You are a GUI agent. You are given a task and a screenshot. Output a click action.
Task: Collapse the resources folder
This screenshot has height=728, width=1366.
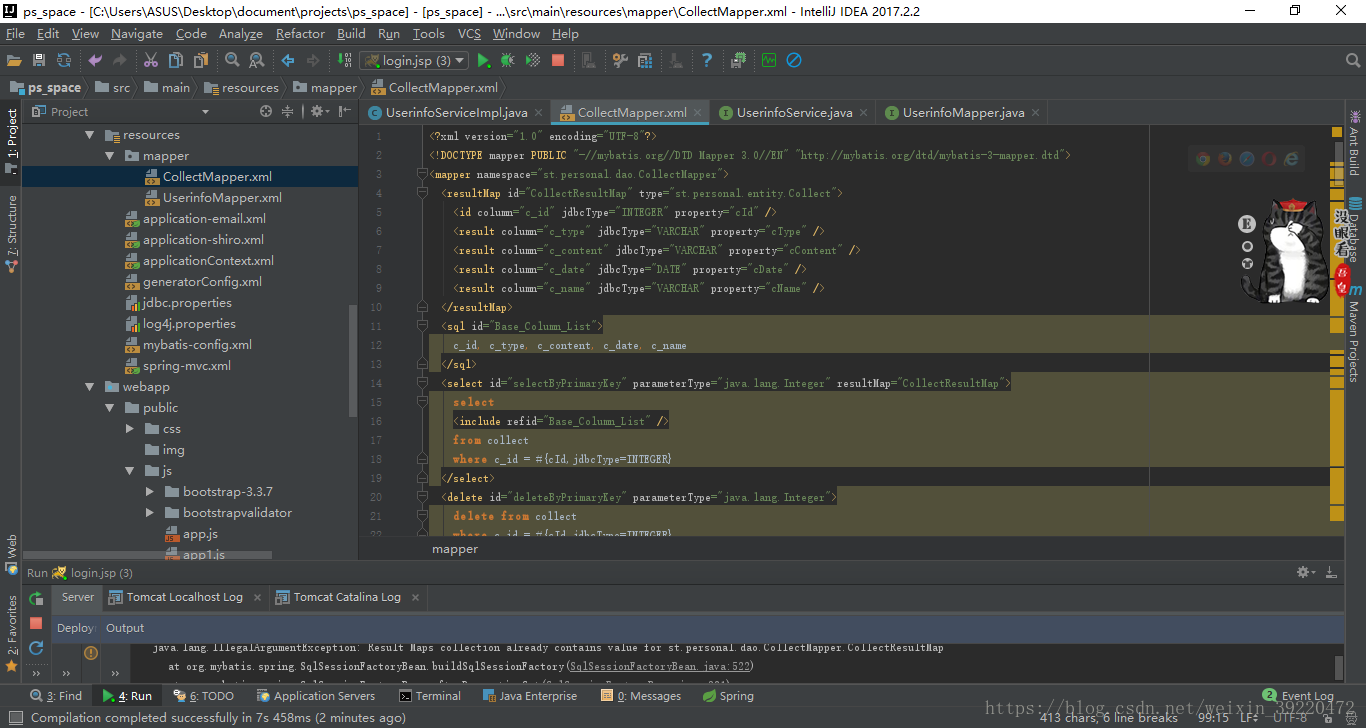click(89, 135)
